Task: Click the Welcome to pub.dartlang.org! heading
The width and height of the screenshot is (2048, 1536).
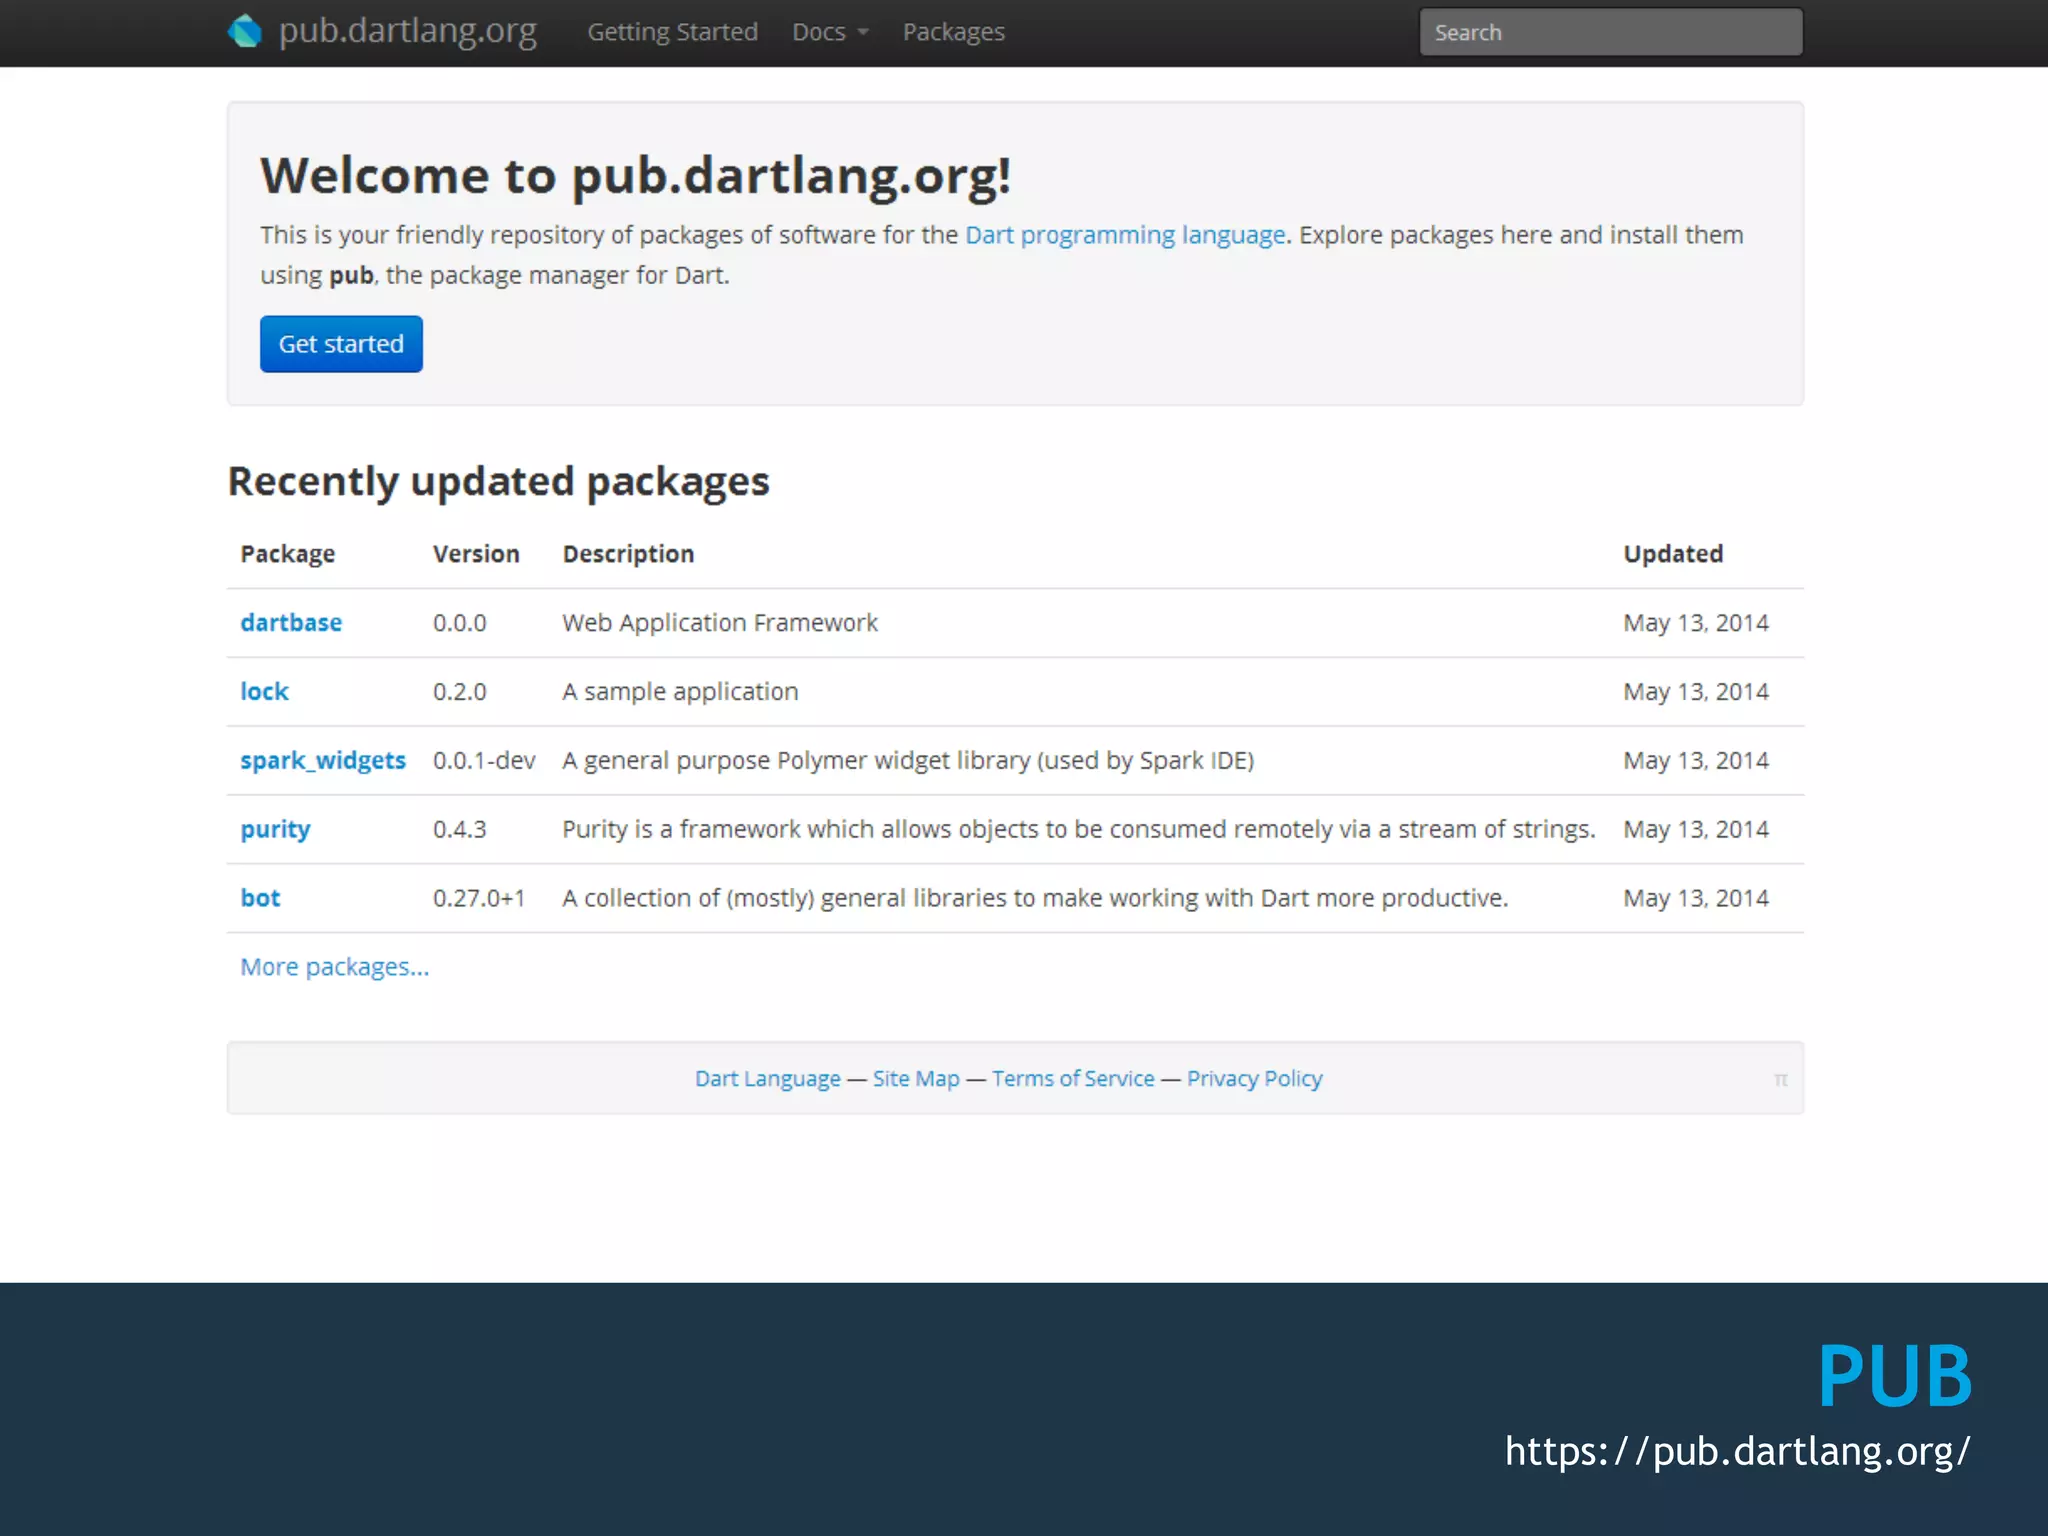Action: 635,176
